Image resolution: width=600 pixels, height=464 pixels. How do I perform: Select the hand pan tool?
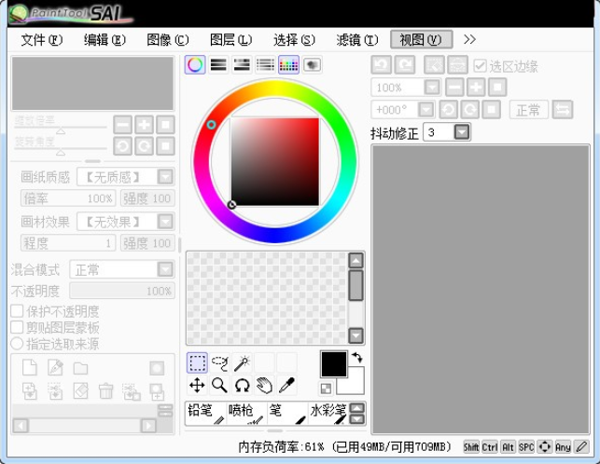pos(264,385)
